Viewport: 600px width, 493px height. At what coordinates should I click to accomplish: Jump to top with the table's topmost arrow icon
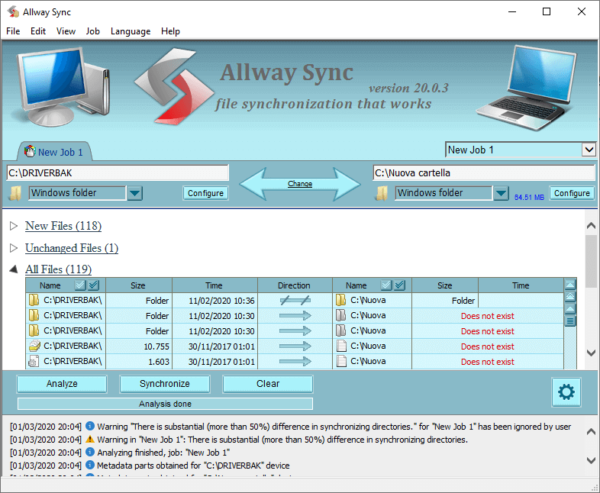(570, 284)
